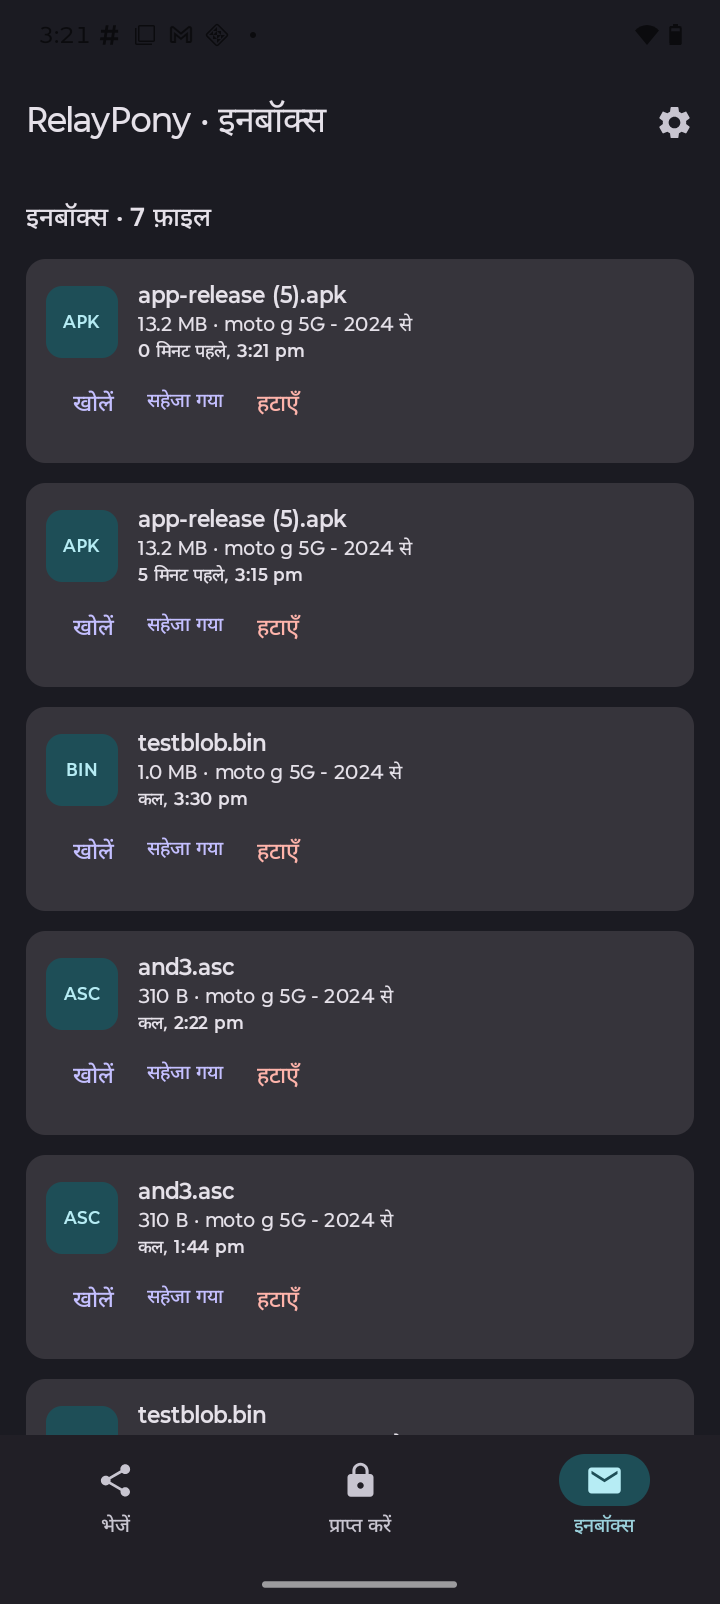
Task: Tap the lock icon in the bottom bar
Action: tap(360, 1480)
